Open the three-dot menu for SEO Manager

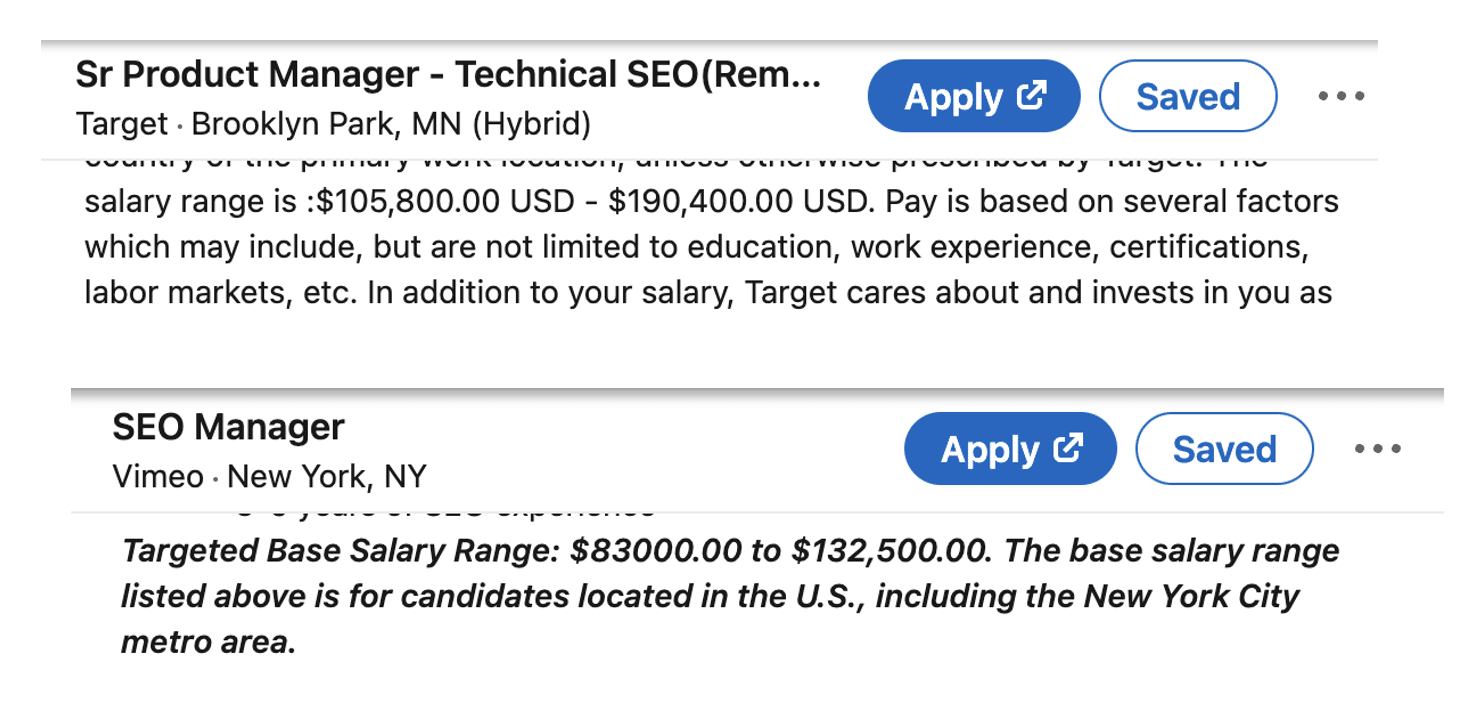(x=1377, y=449)
